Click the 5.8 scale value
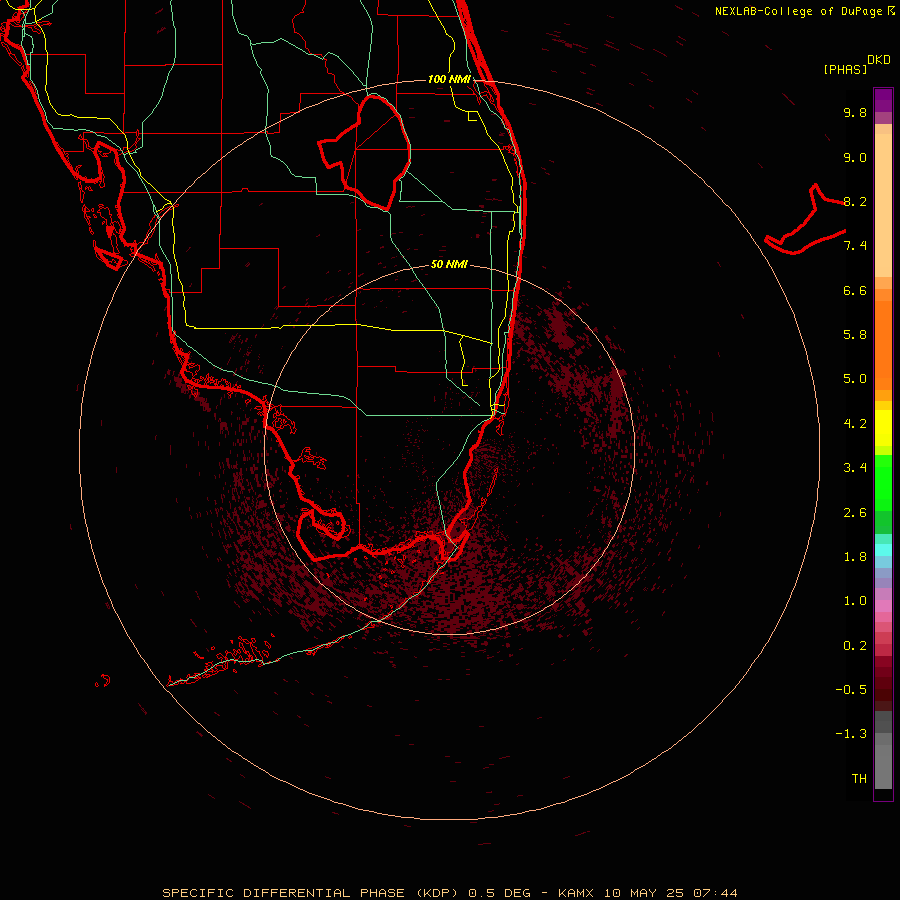 855,335
